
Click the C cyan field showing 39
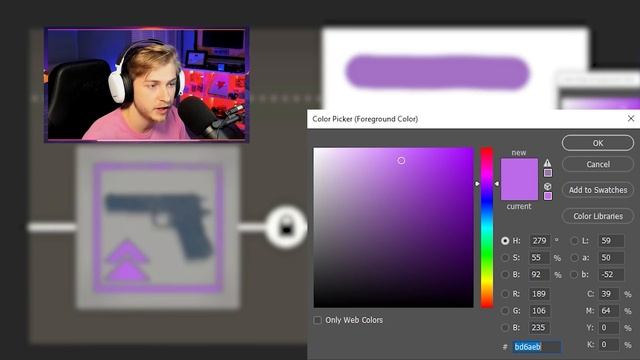tap(609, 294)
